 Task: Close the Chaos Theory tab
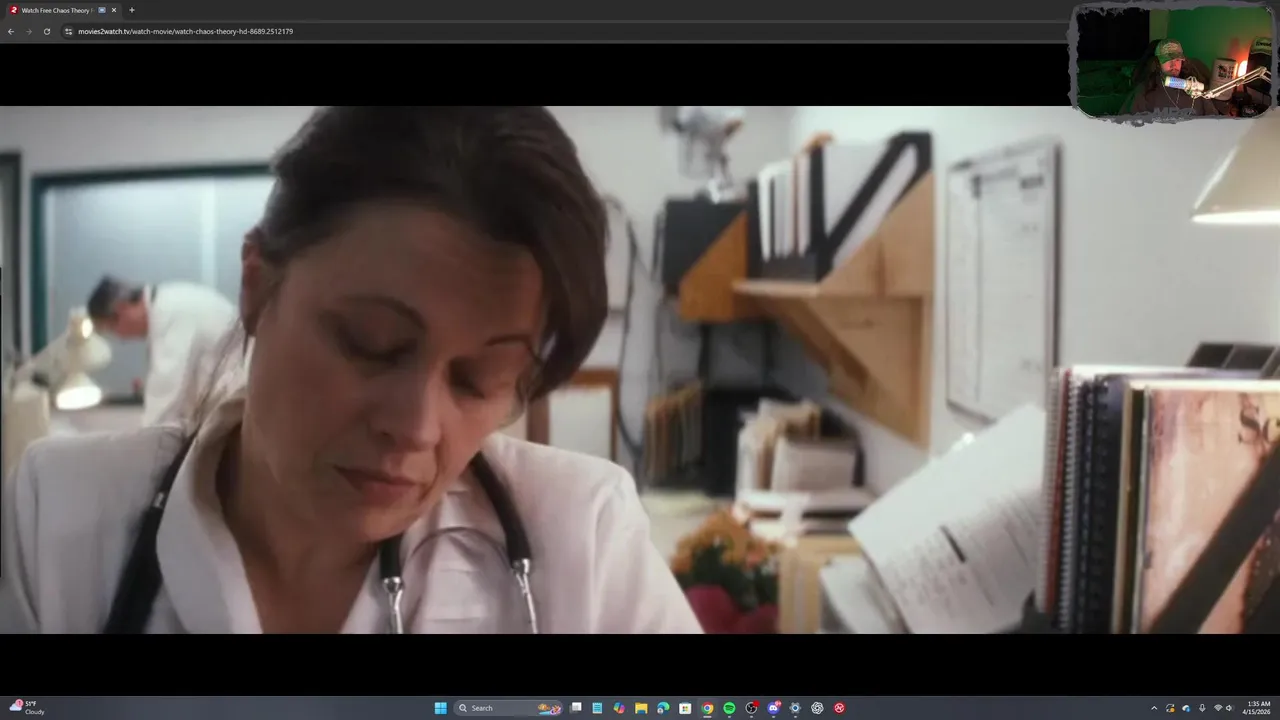tap(114, 10)
